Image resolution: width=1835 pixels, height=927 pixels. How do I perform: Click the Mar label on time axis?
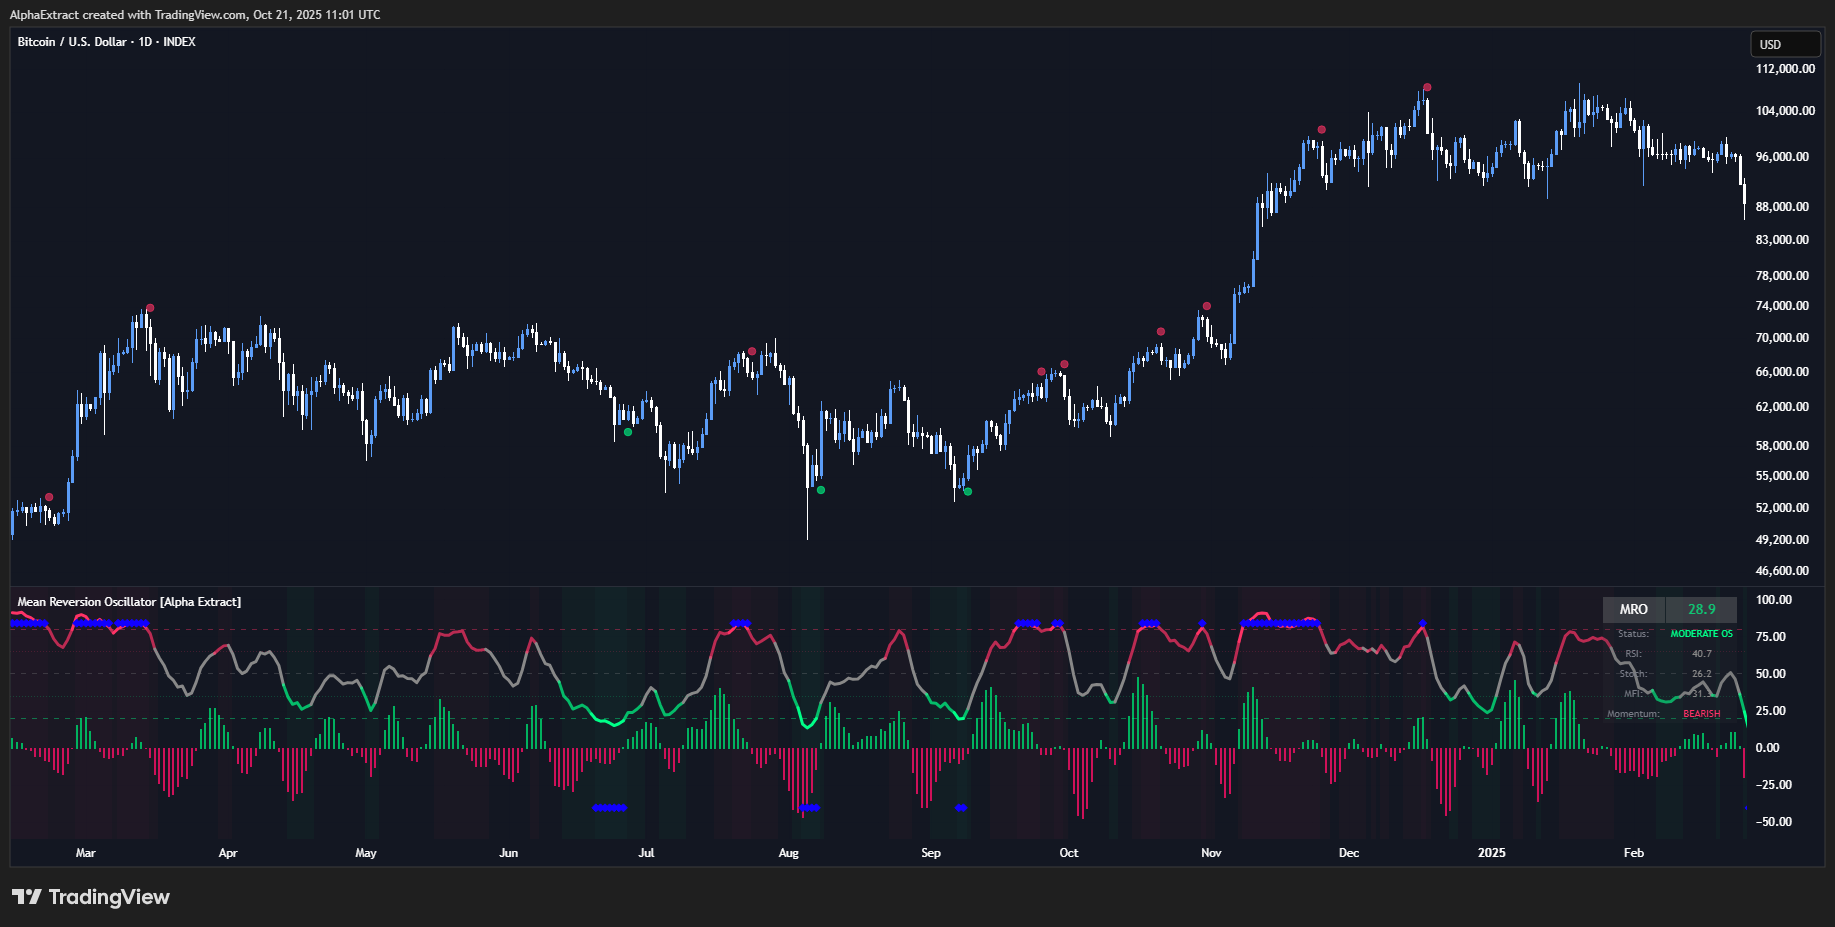(86, 853)
